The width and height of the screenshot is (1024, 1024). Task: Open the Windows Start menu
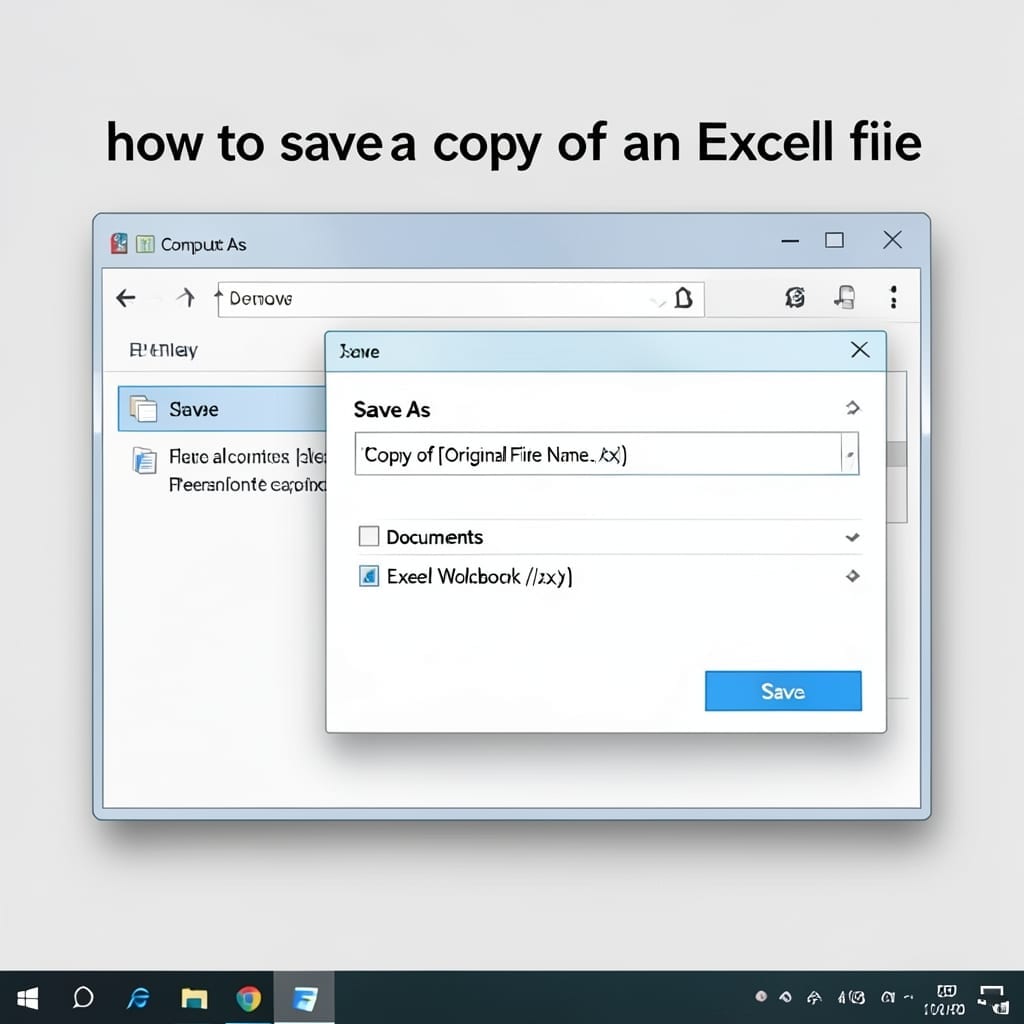[27, 998]
